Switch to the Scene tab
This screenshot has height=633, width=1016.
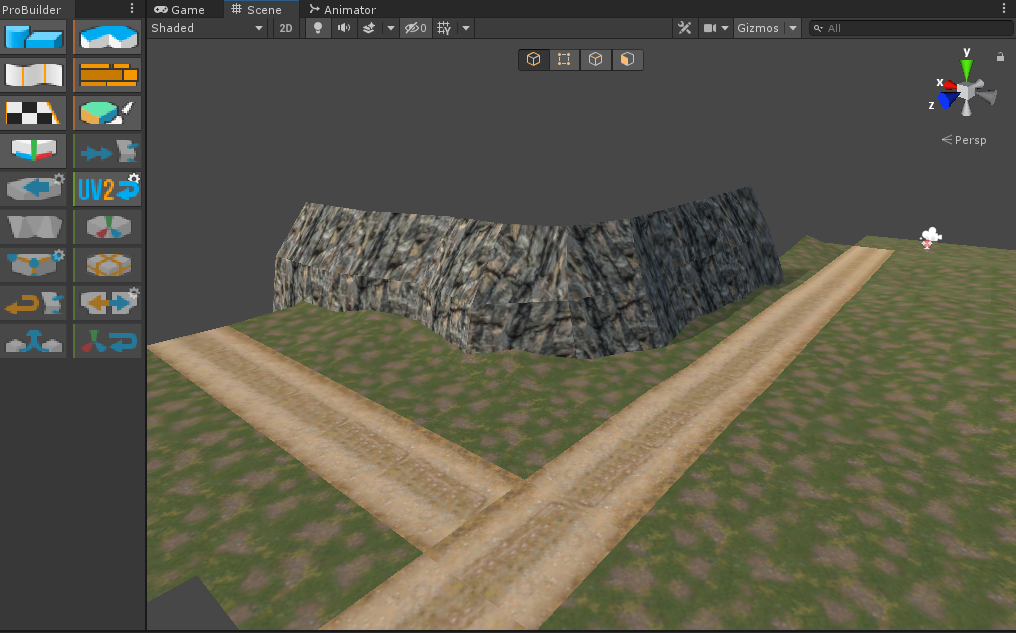pos(257,9)
